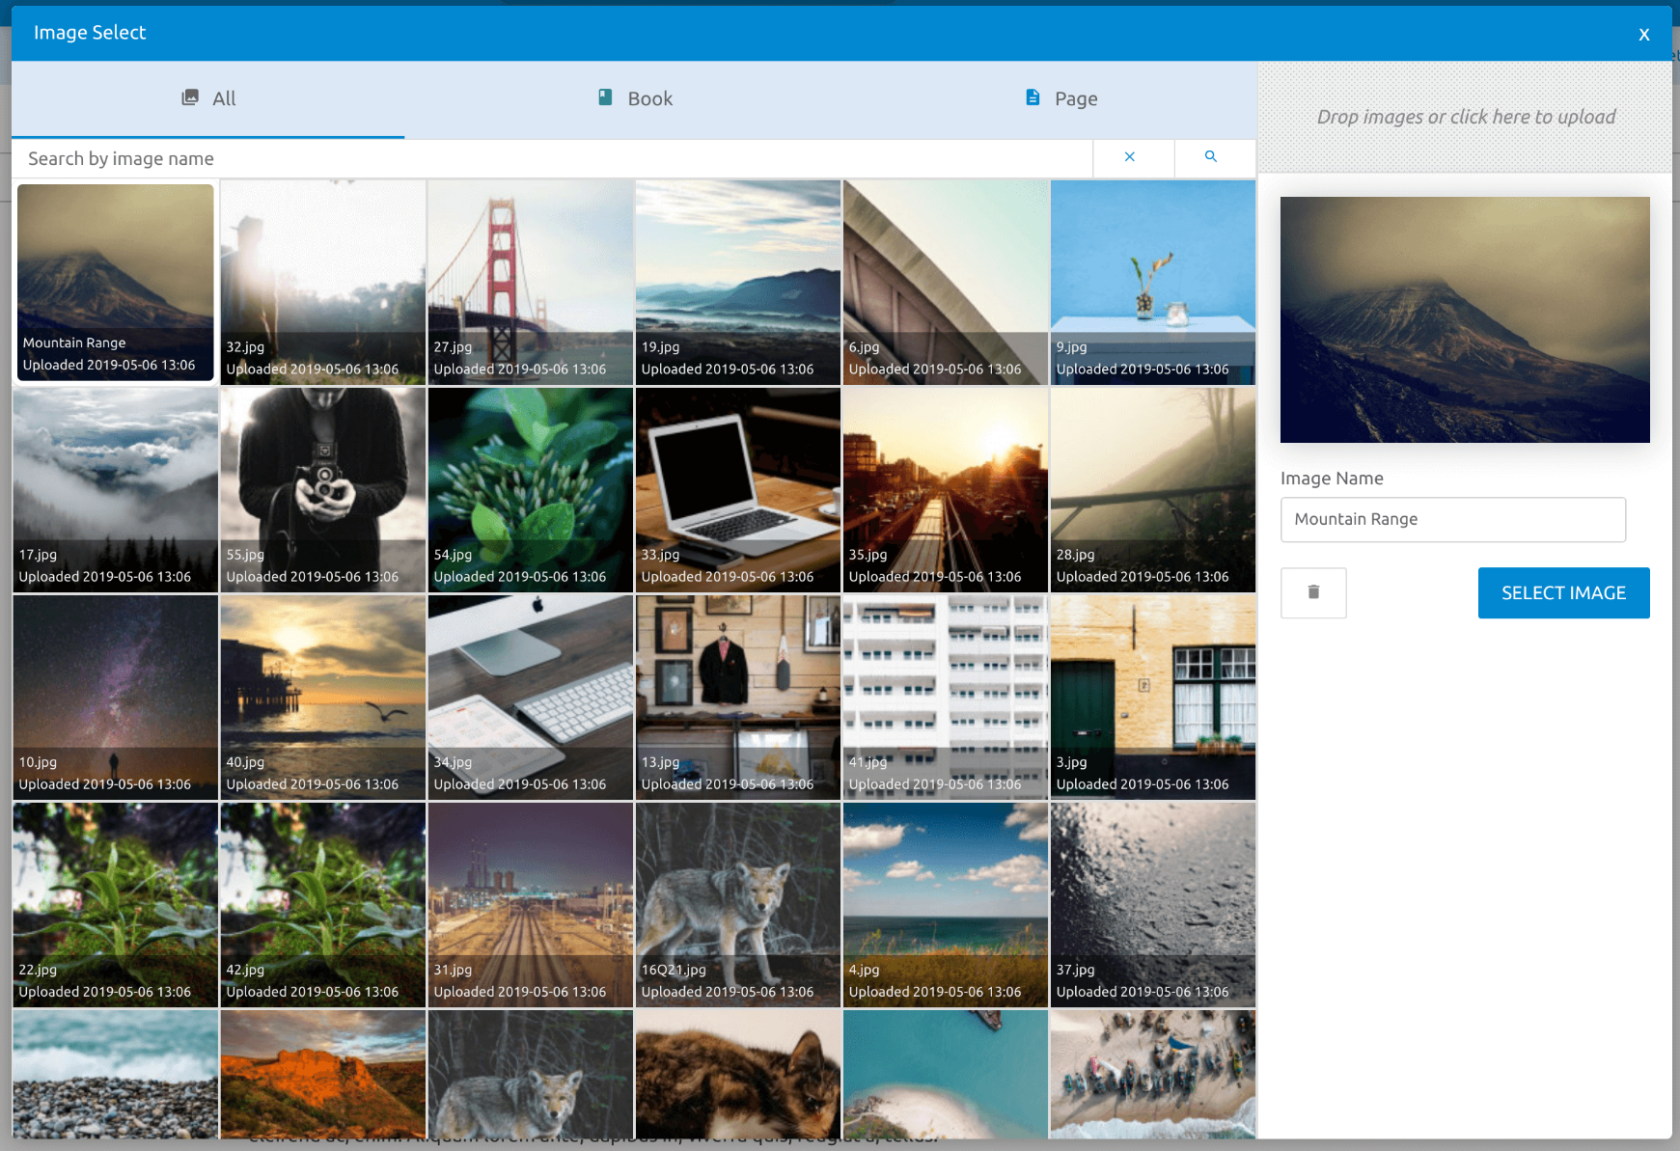Select the 35.jpg sunset city thumbnail
The image size is (1680, 1151).
[x=945, y=490]
